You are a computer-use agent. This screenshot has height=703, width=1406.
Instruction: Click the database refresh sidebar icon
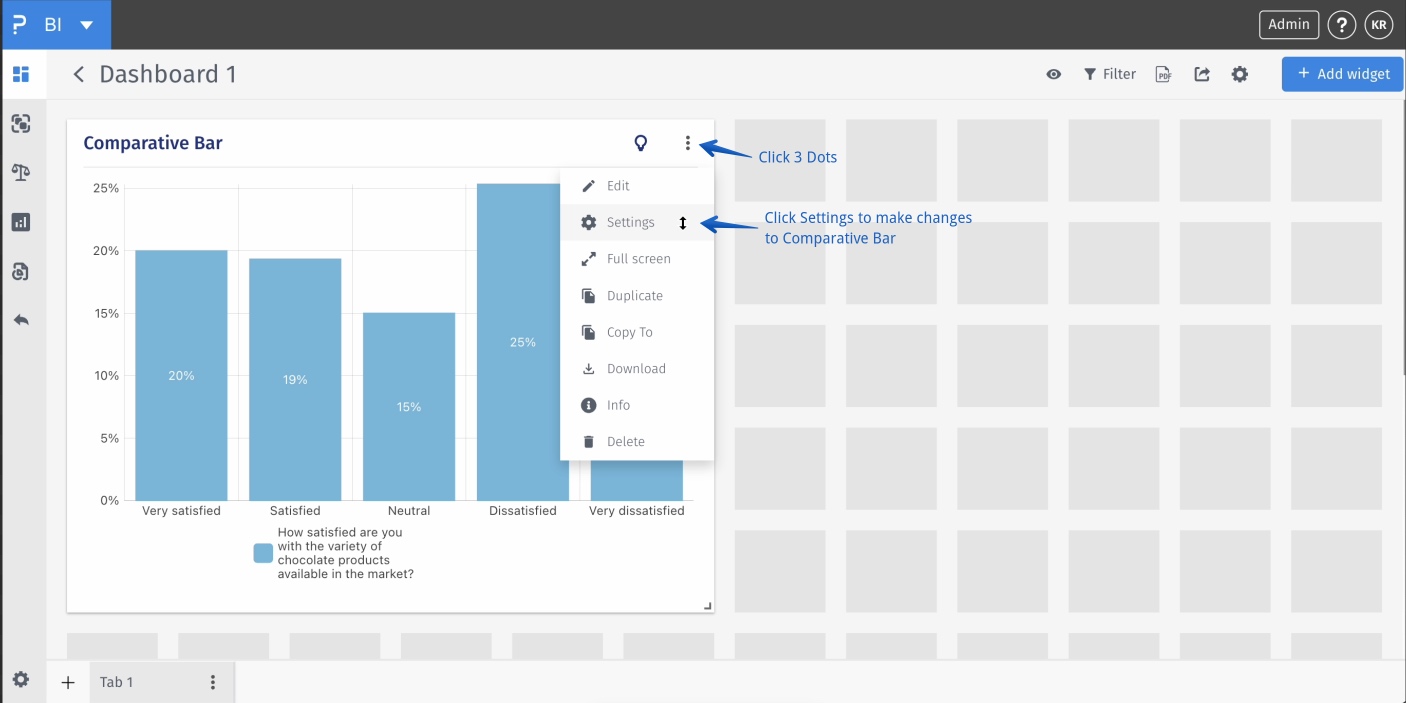pos(21,271)
